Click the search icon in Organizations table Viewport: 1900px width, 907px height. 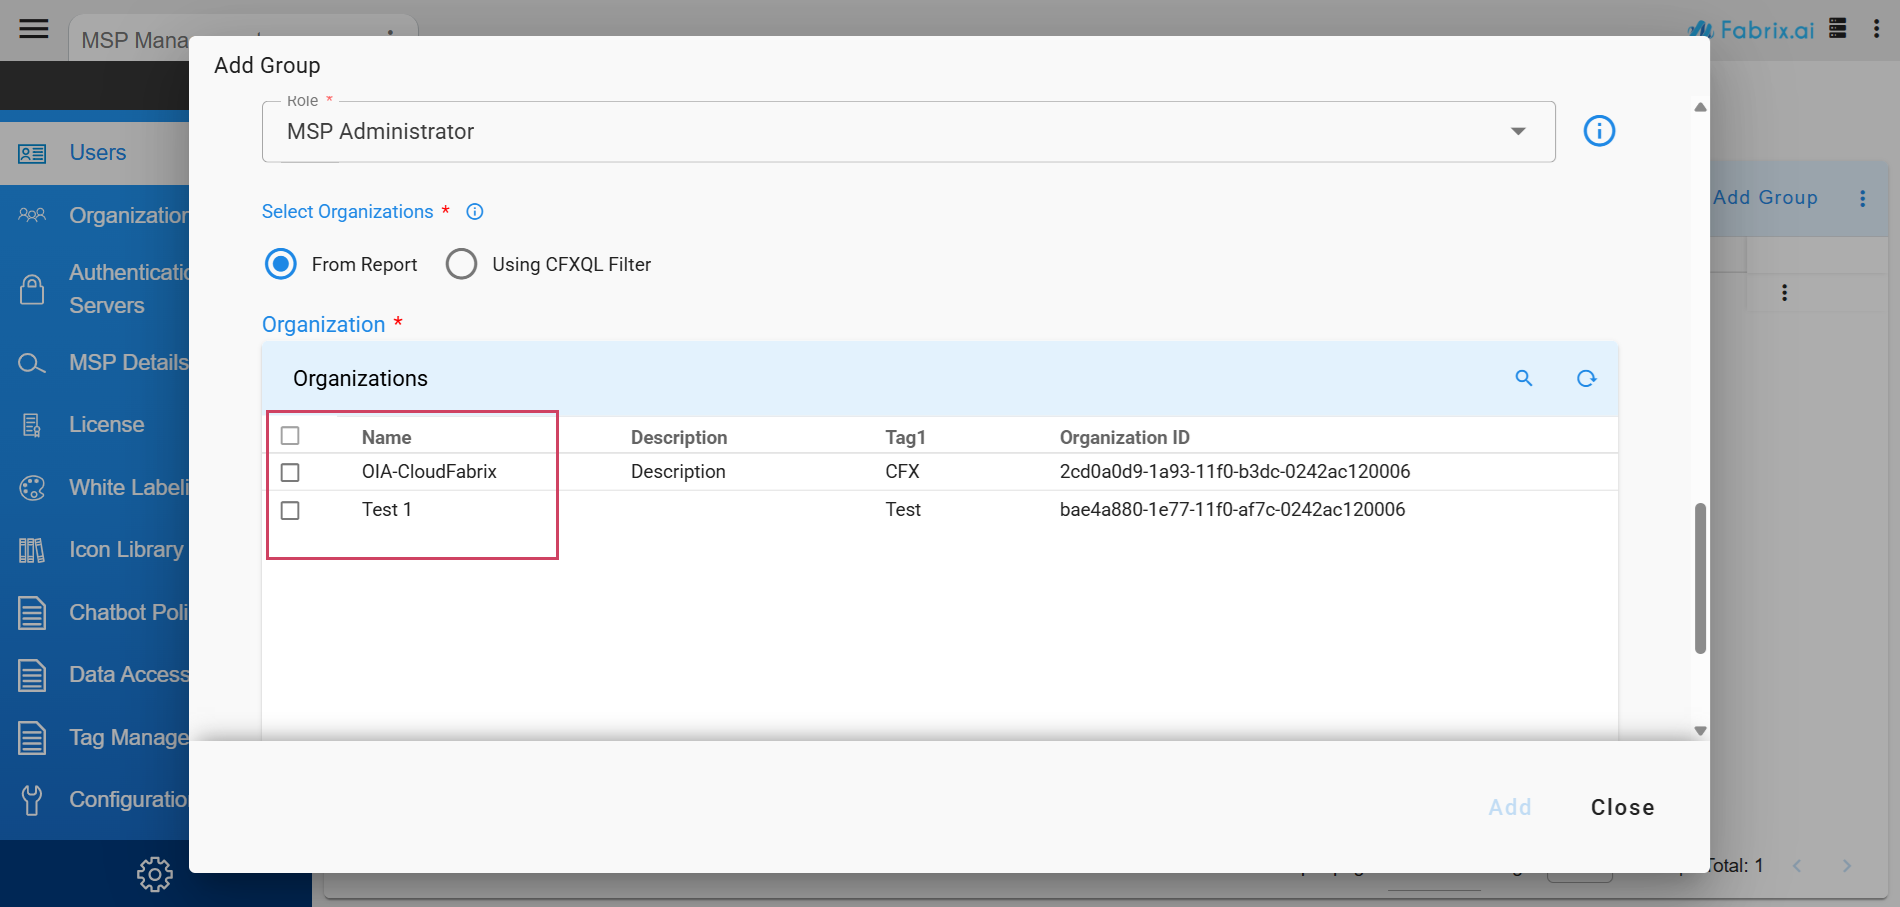1523,378
